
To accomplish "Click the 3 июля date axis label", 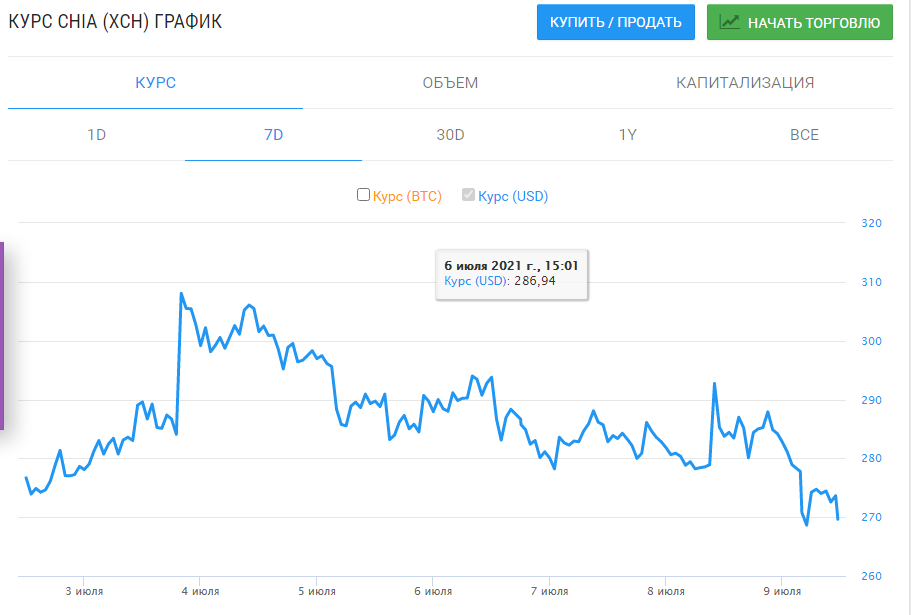I will coord(84,592).
